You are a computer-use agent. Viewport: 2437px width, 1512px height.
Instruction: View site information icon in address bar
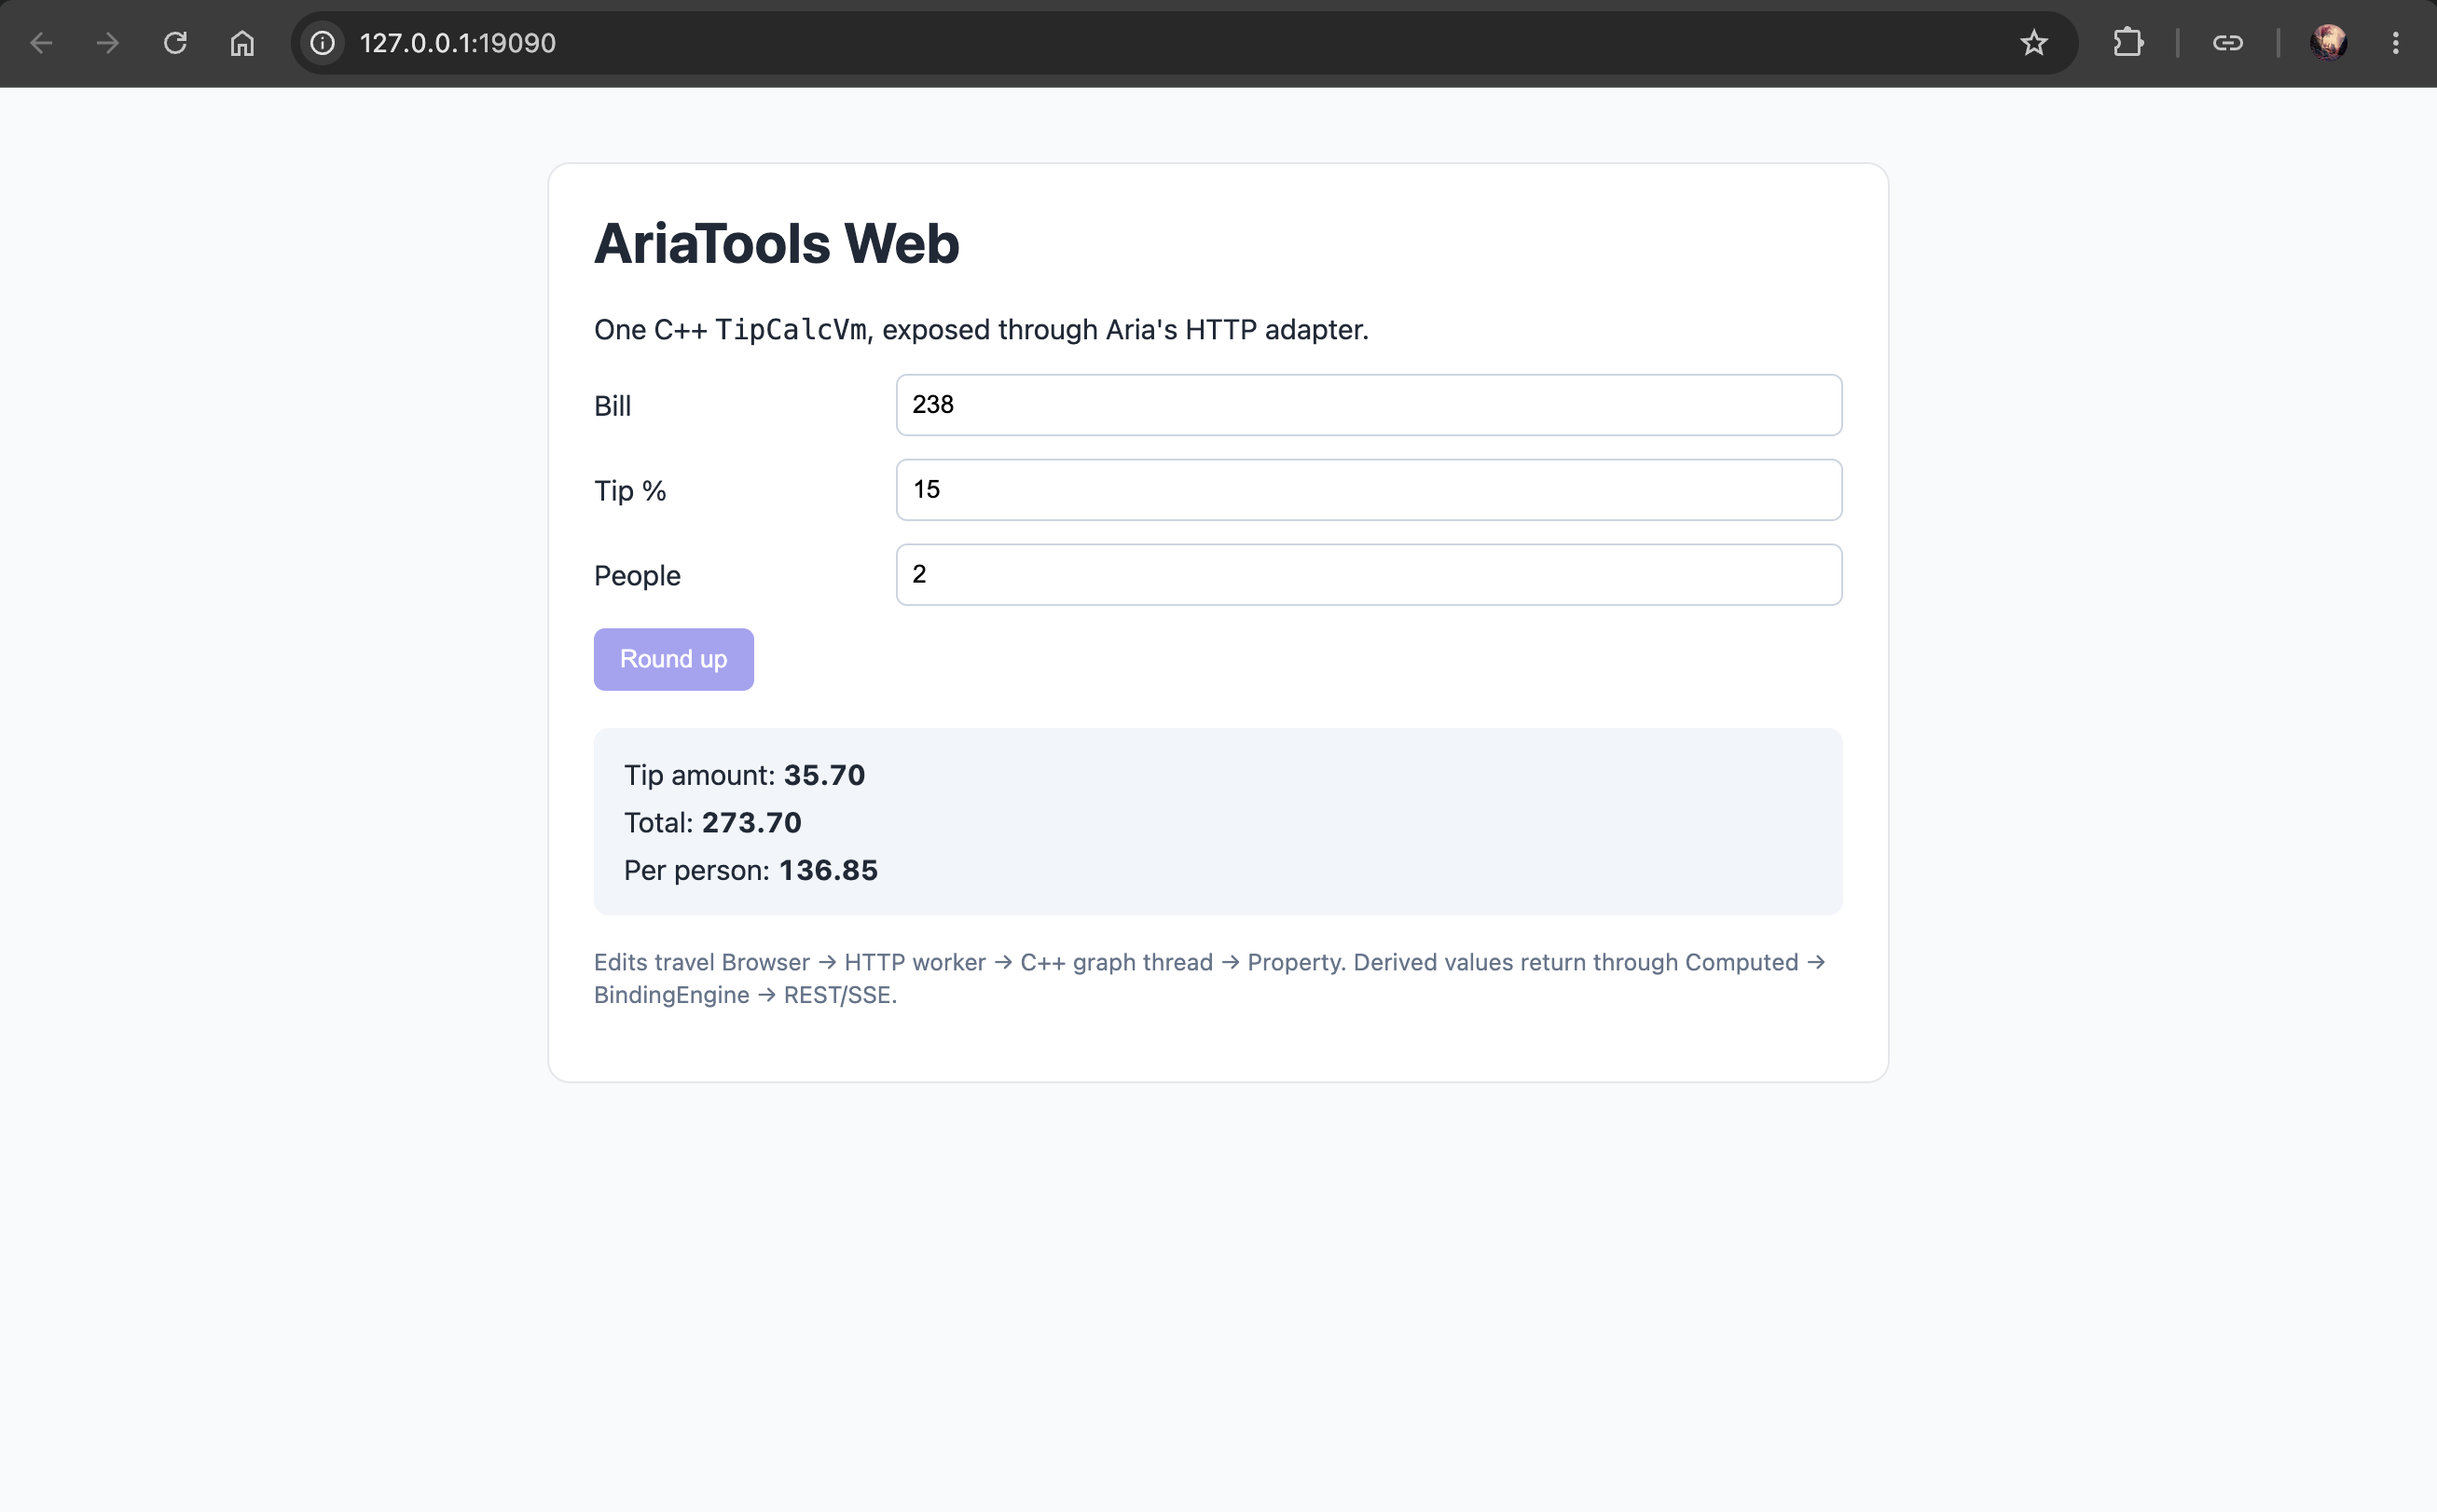(322, 43)
